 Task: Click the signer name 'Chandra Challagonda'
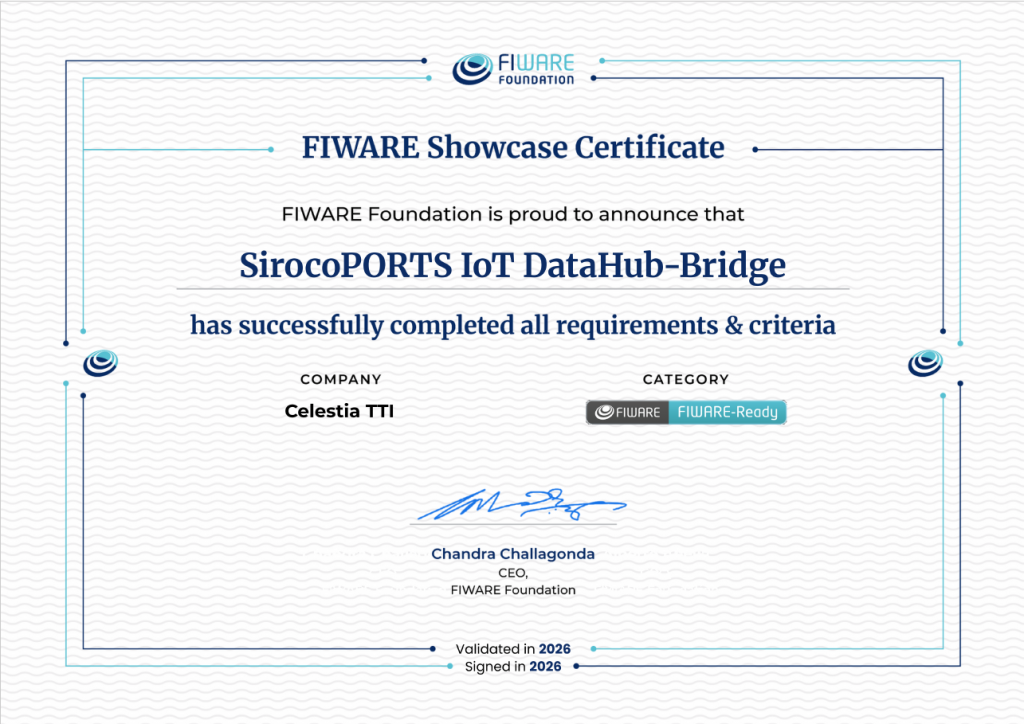(x=513, y=554)
